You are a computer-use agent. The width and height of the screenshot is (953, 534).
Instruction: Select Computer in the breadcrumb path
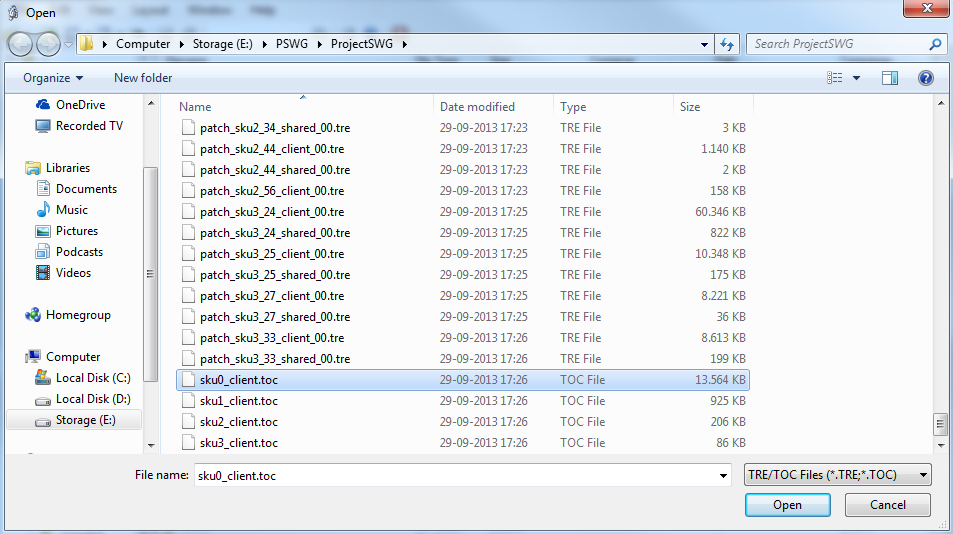pyautogui.click(x=143, y=44)
